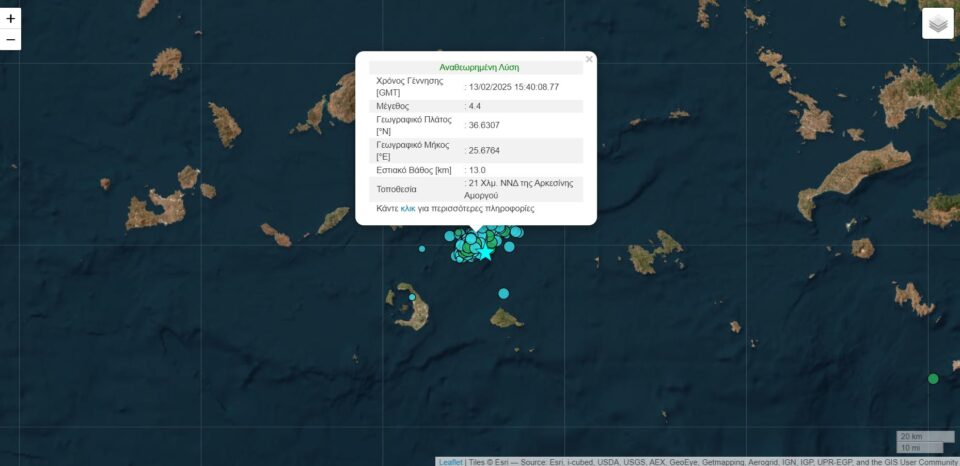960x466 pixels.
Task: Click the large cyan circle right of the star
Action: click(509, 246)
